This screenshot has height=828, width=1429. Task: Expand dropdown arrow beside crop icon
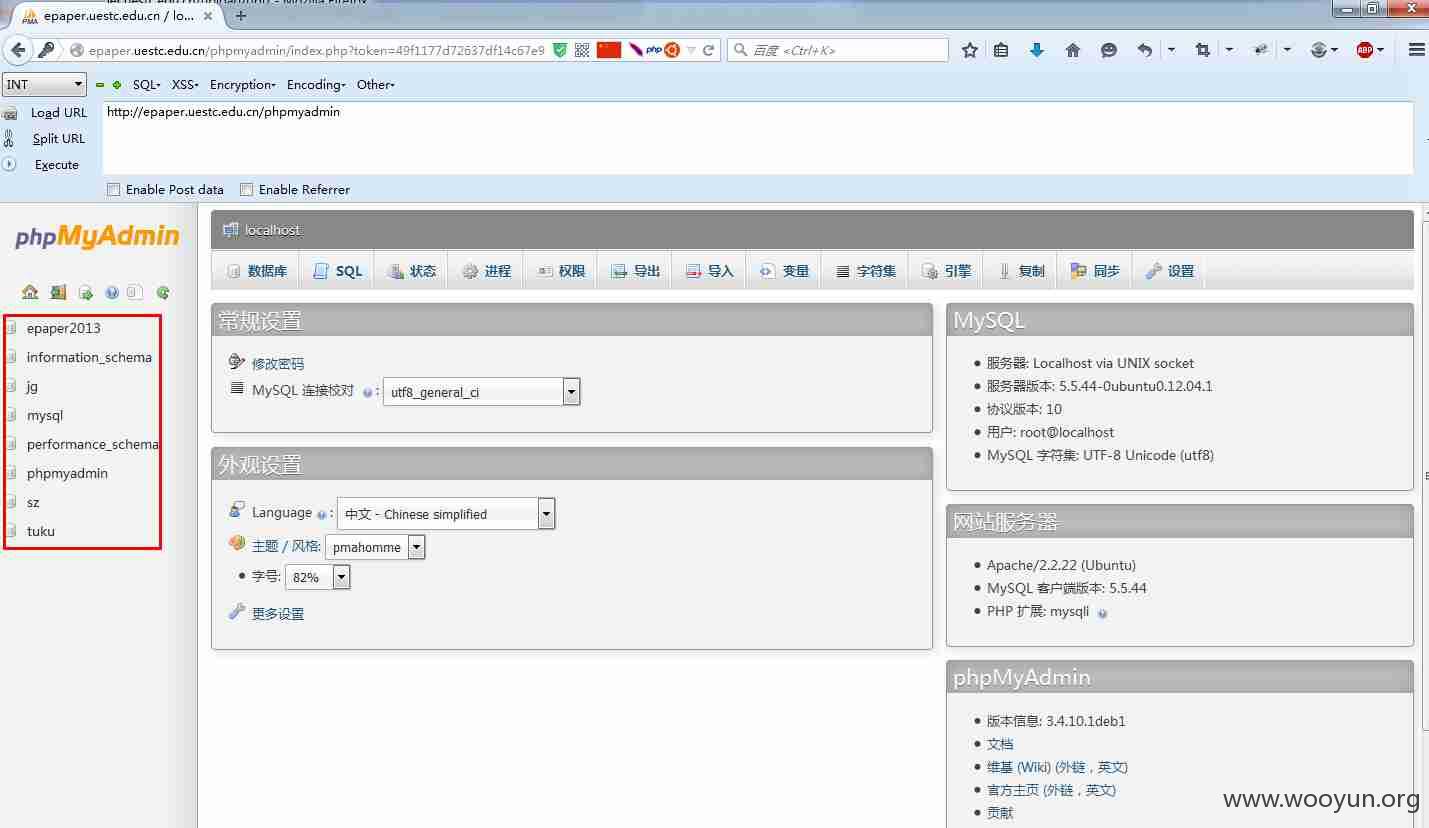[1229, 50]
